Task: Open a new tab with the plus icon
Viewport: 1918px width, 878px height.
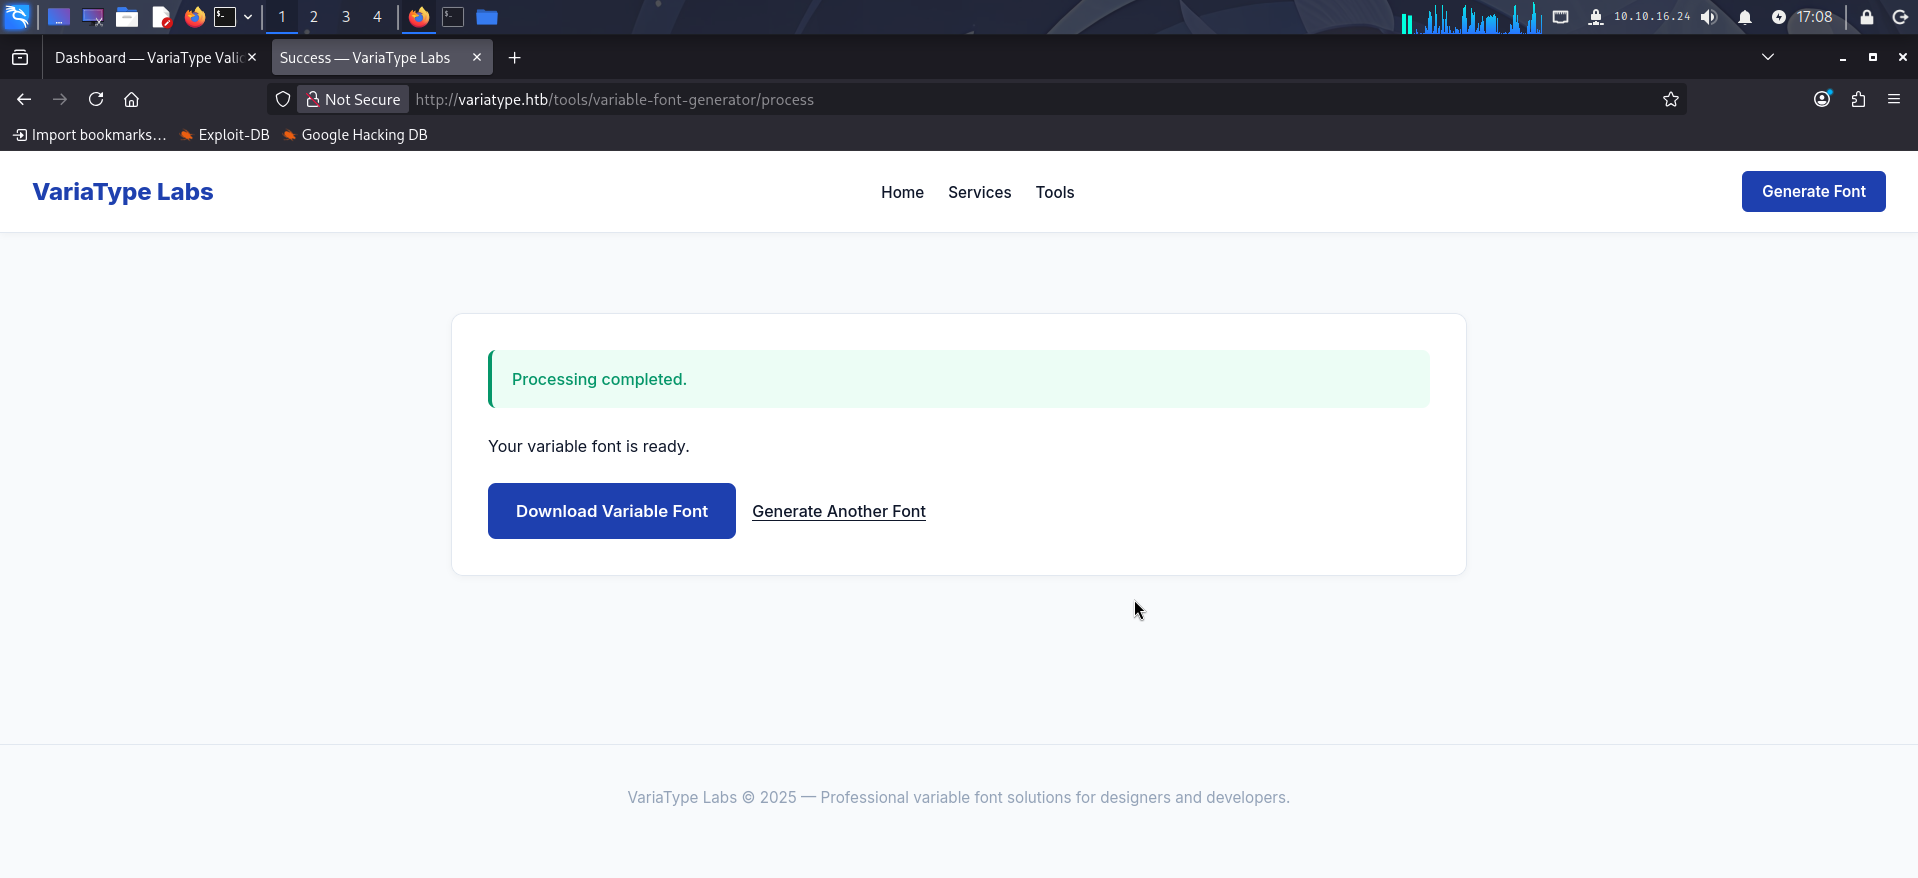Action: pos(514,58)
